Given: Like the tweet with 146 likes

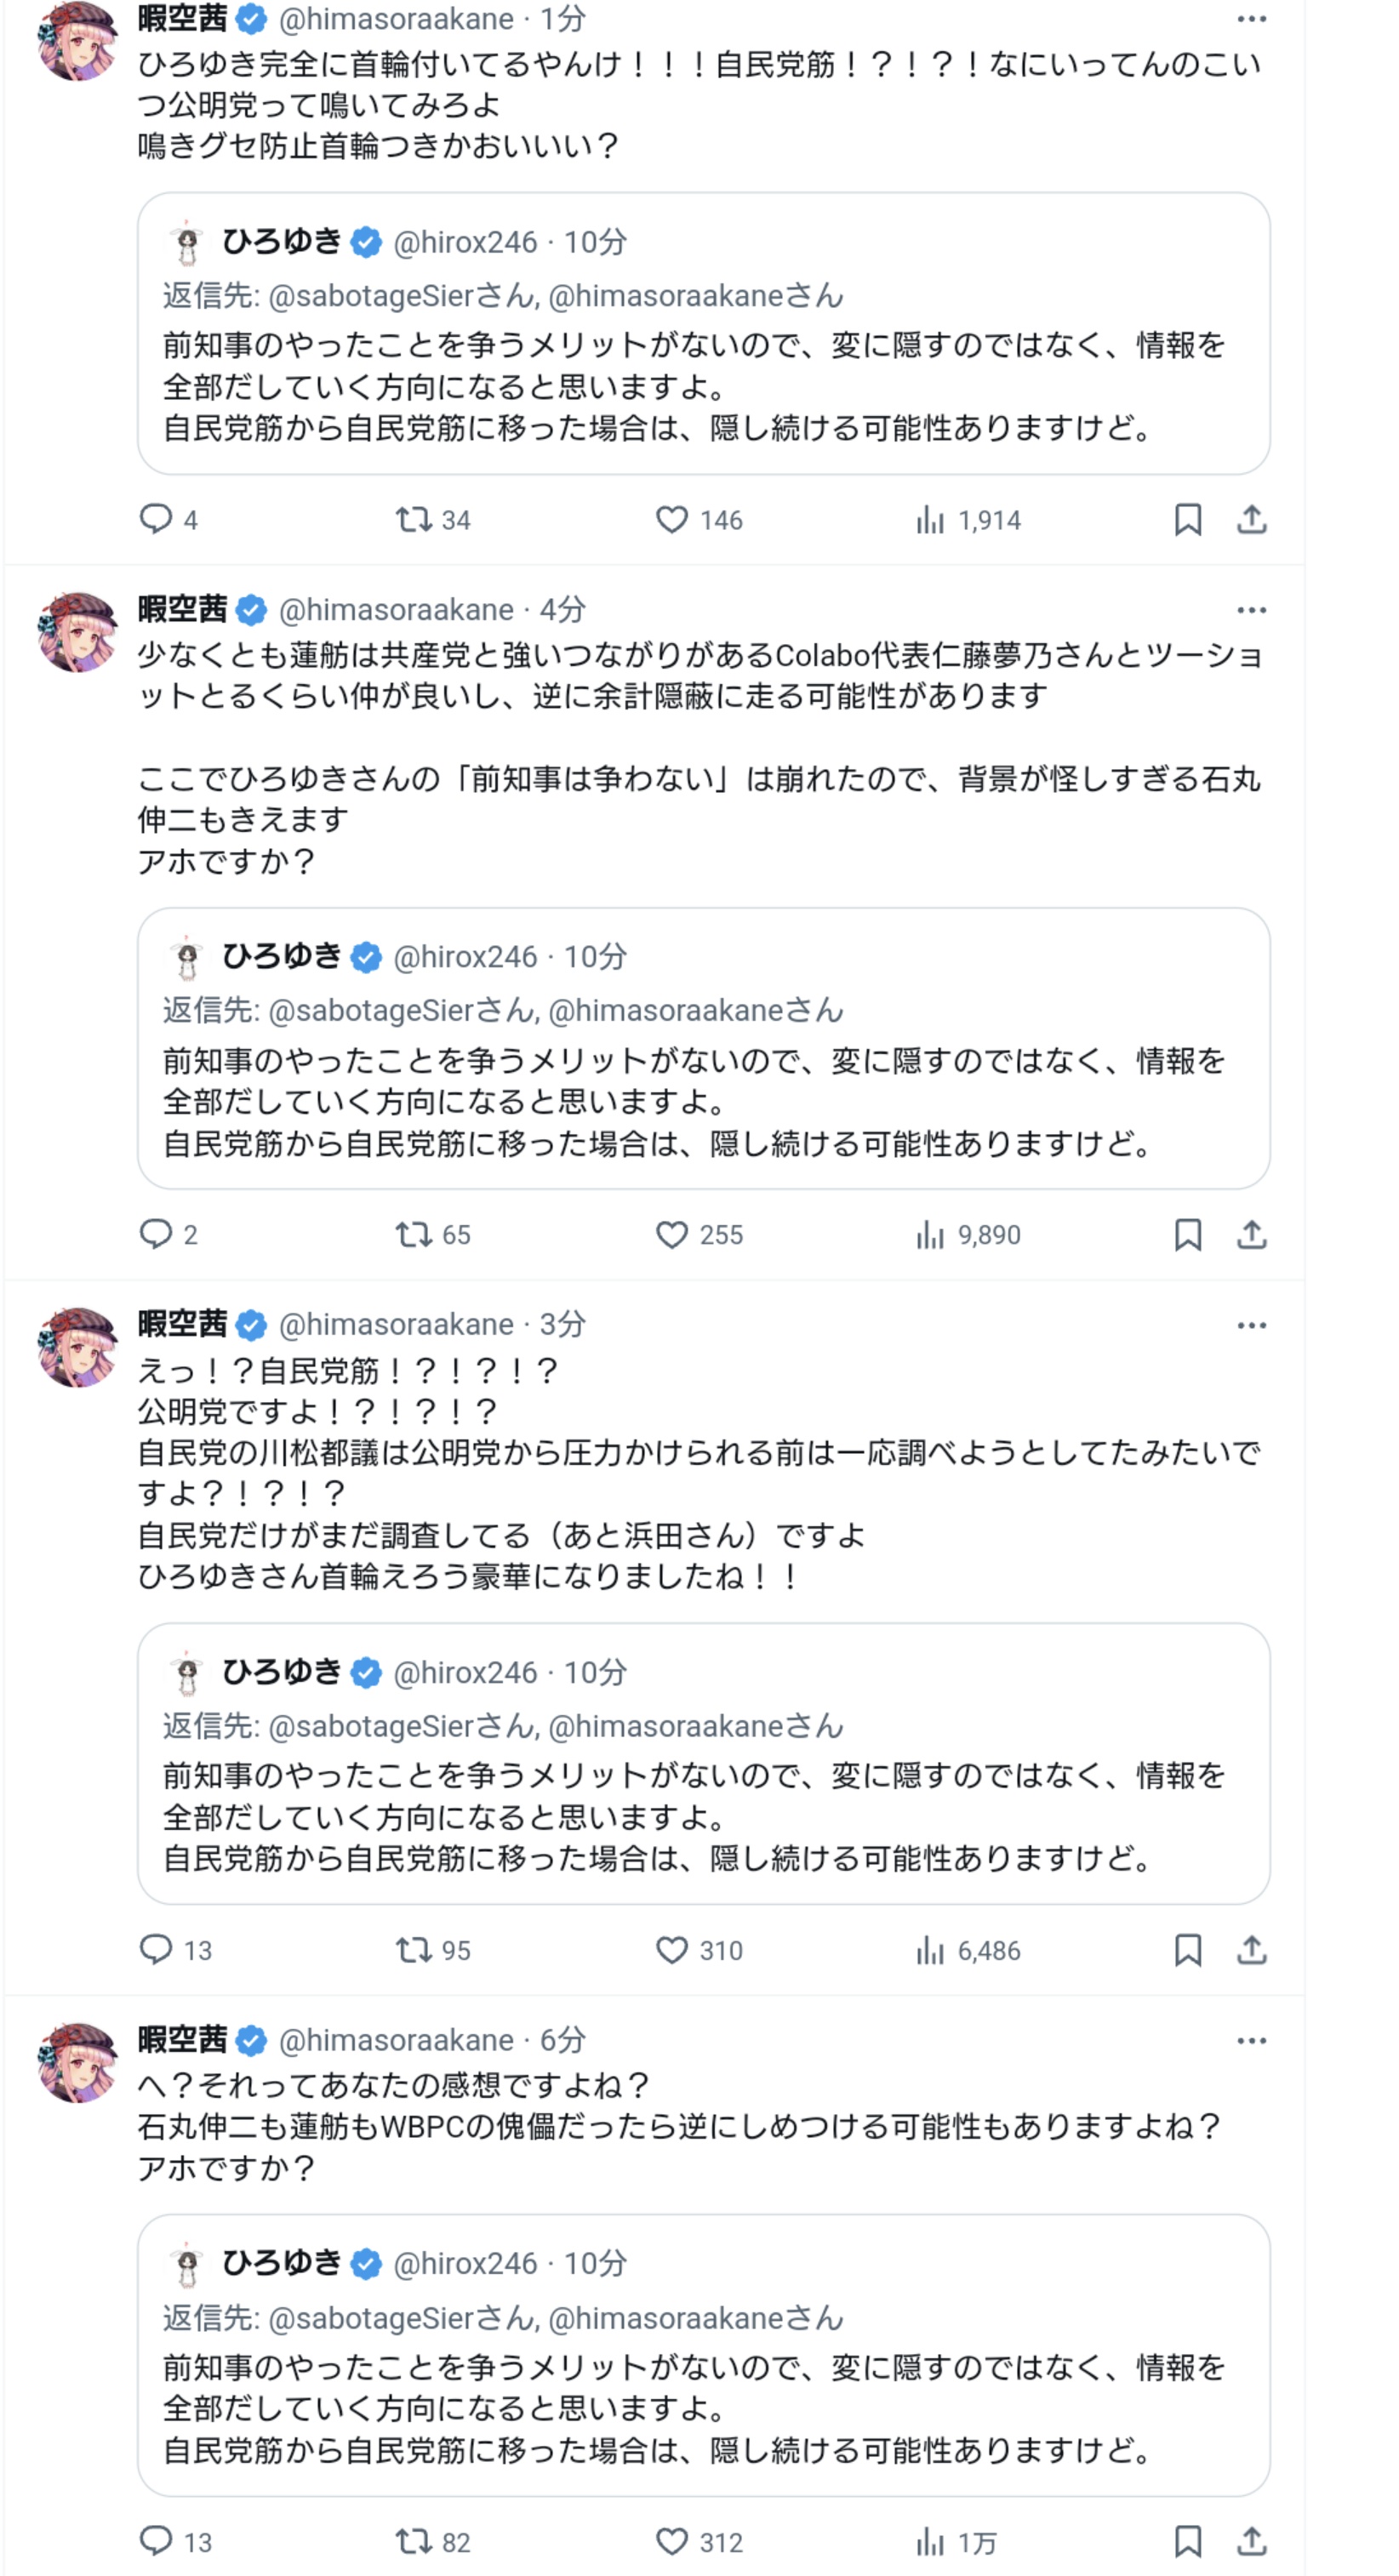Looking at the screenshot, I should 671,519.
